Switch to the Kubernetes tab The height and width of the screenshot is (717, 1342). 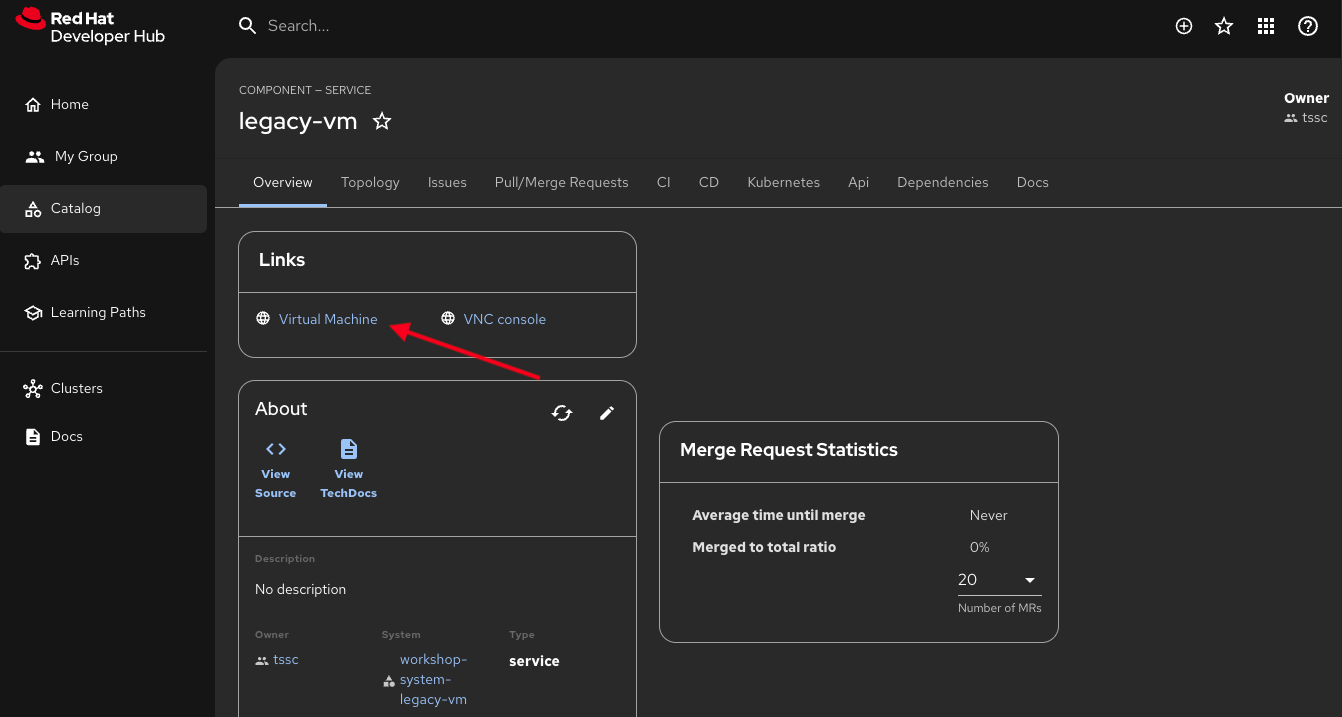[x=783, y=182]
